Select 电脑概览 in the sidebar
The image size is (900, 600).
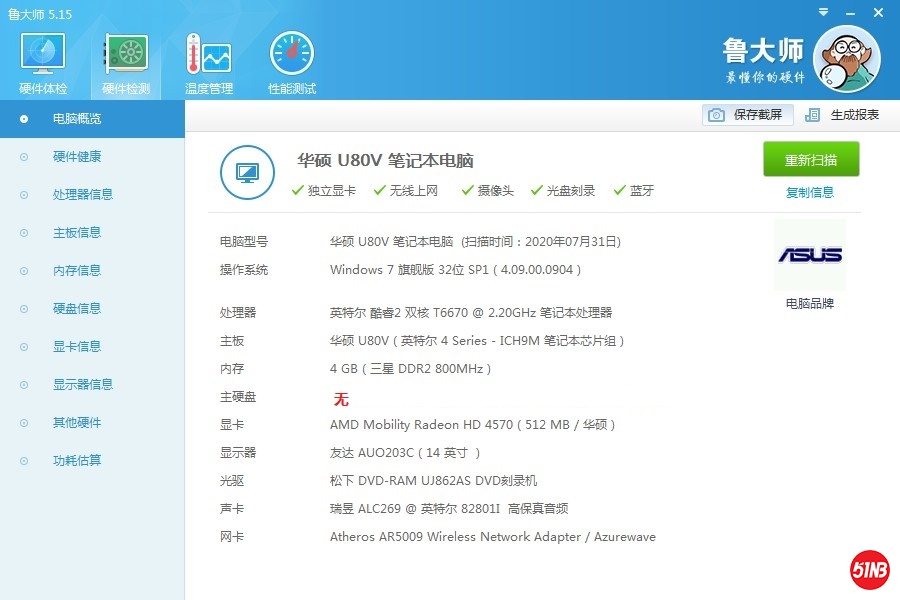(x=77, y=119)
